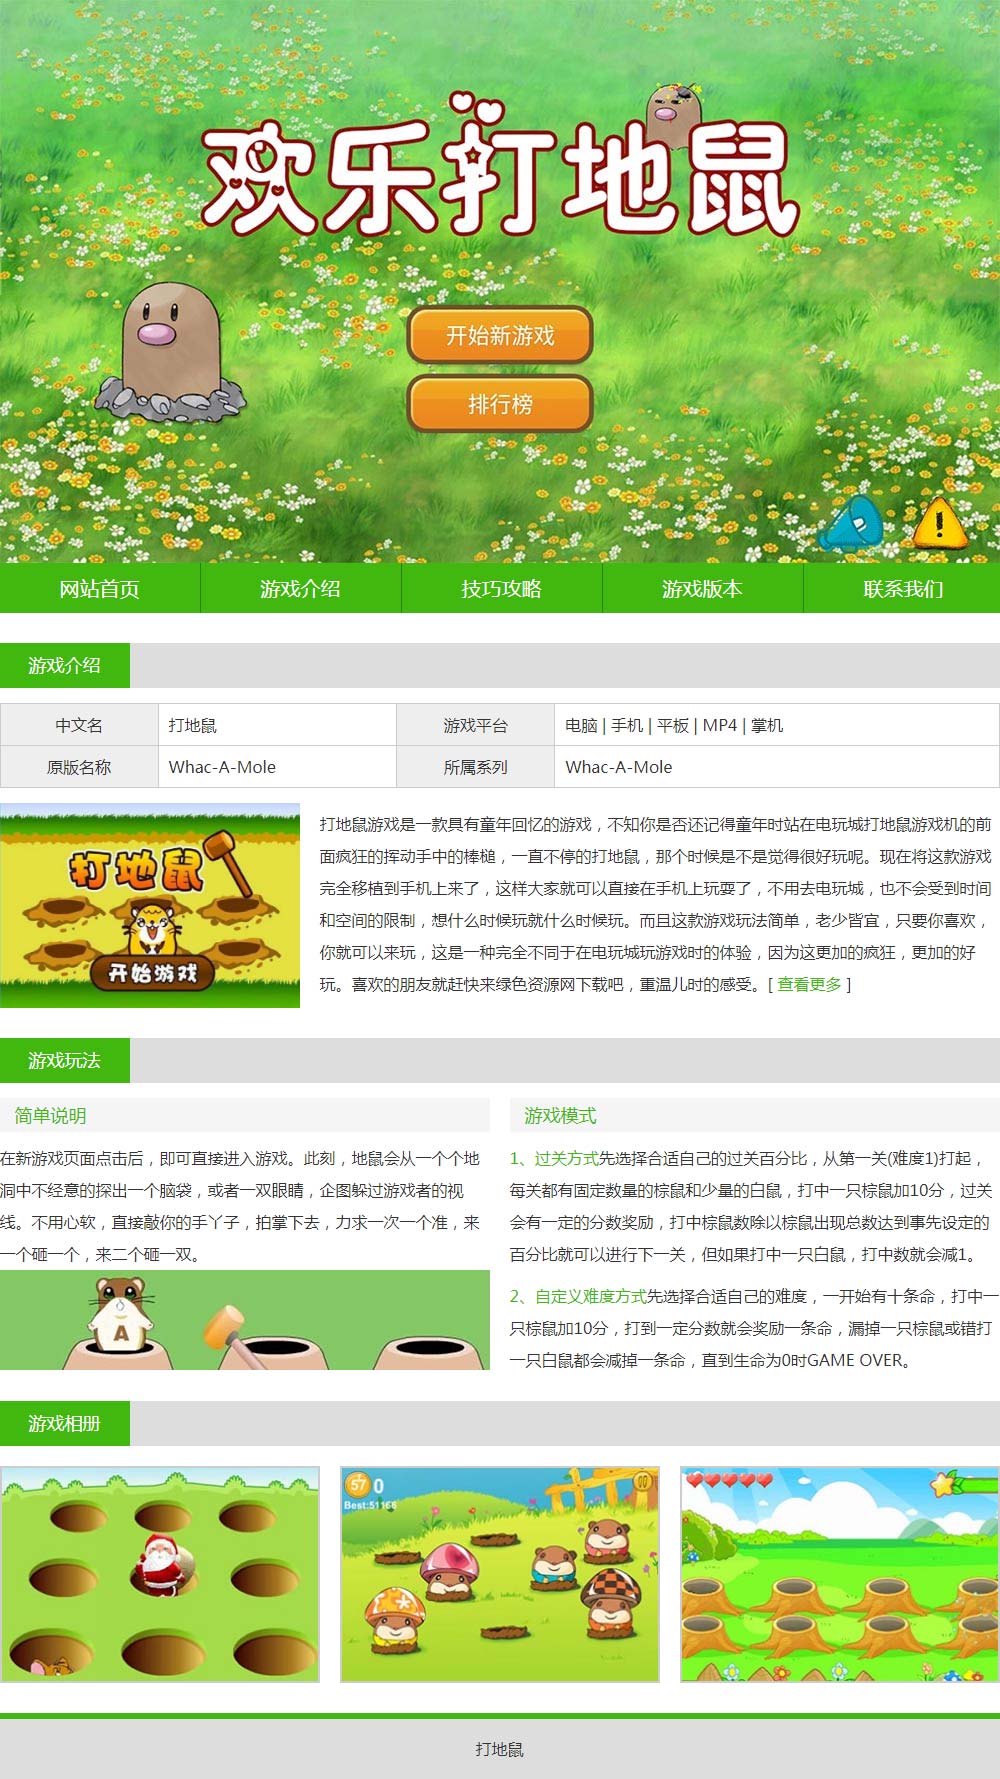
Task: Click the 游戏玩法 section heading
Action: [65, 1060]
